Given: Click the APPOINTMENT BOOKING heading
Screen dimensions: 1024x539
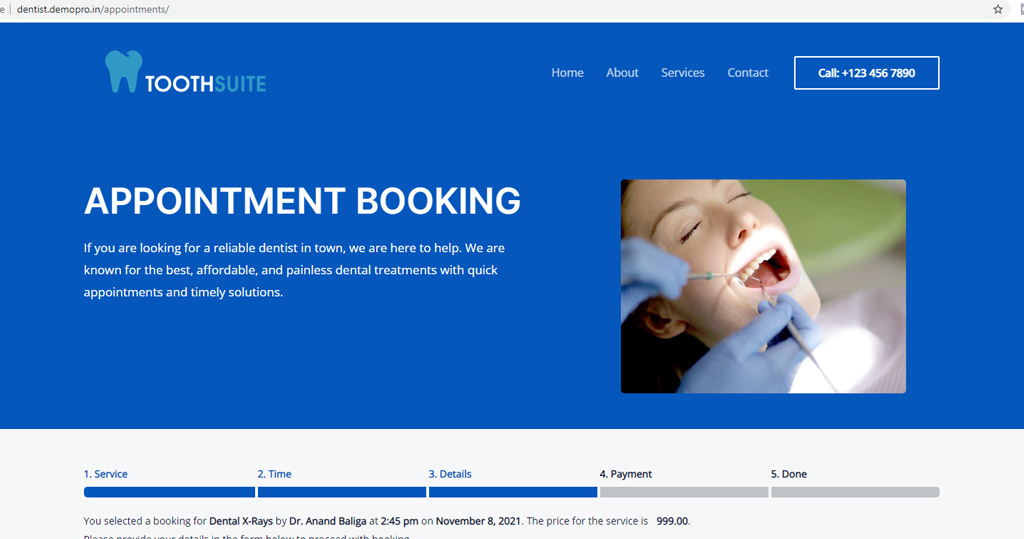Looking at the screenshot, I should [302, 201].
